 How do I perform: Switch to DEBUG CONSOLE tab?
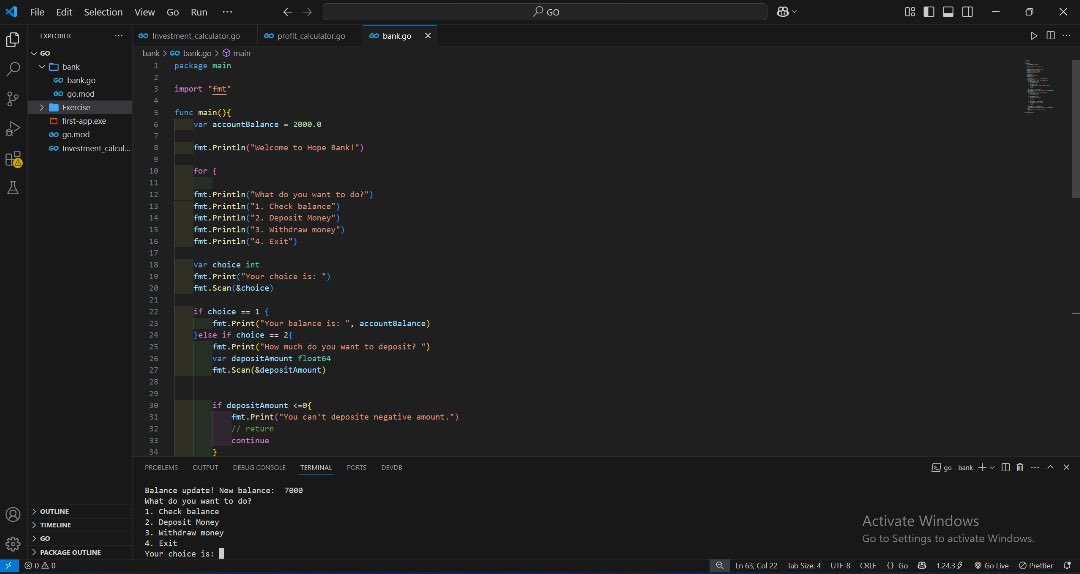click(x=259, y=467)
